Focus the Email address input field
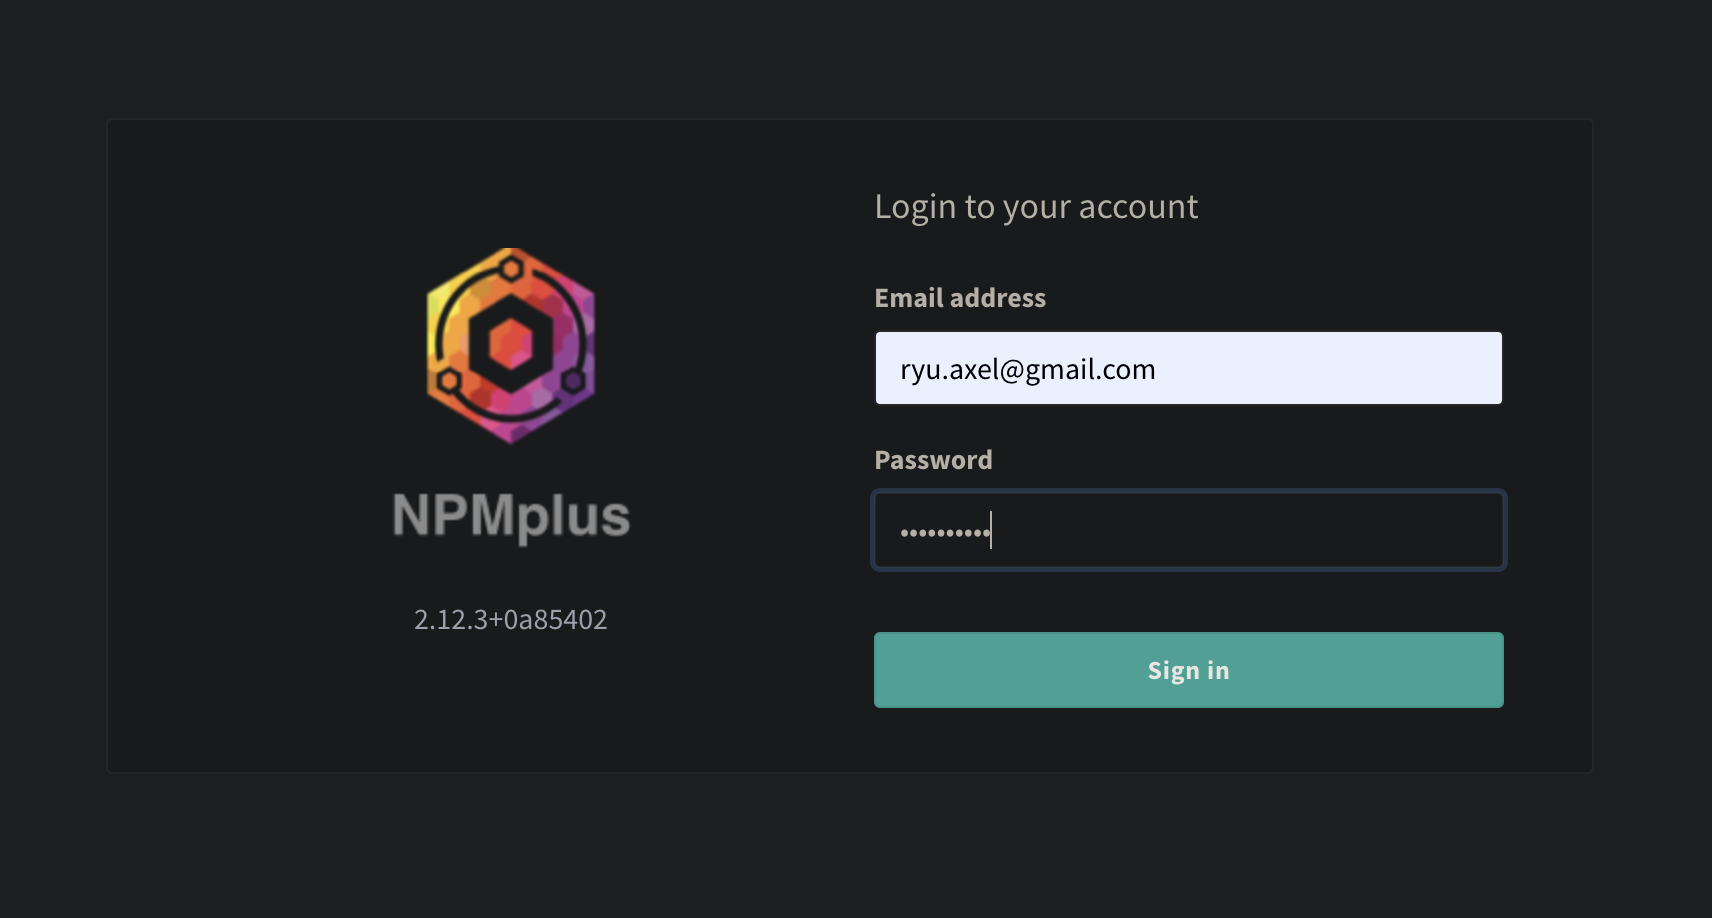 click(x=1188, y=368)
